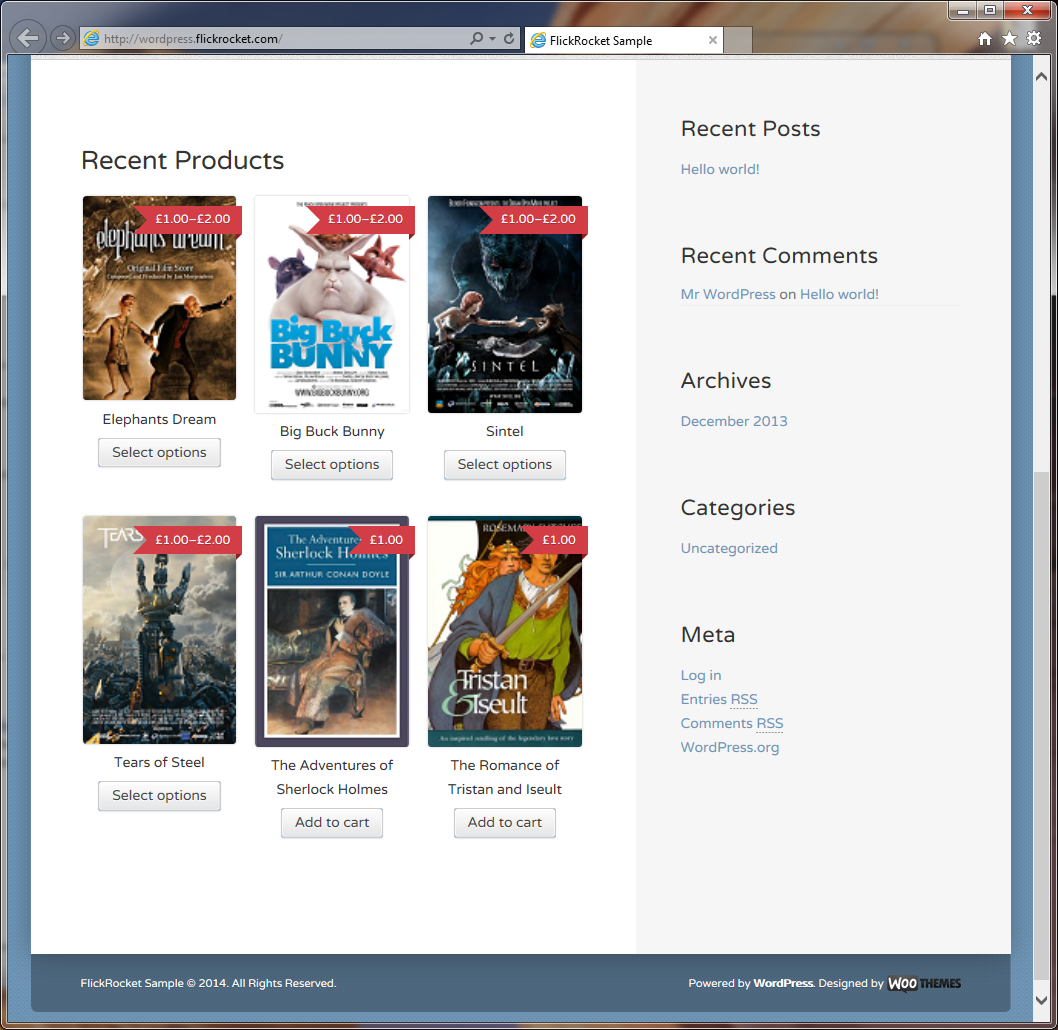1058x1030 pixels.
Task: Open the Elephants Dream poster thumbnail
Action: point(159,298)
